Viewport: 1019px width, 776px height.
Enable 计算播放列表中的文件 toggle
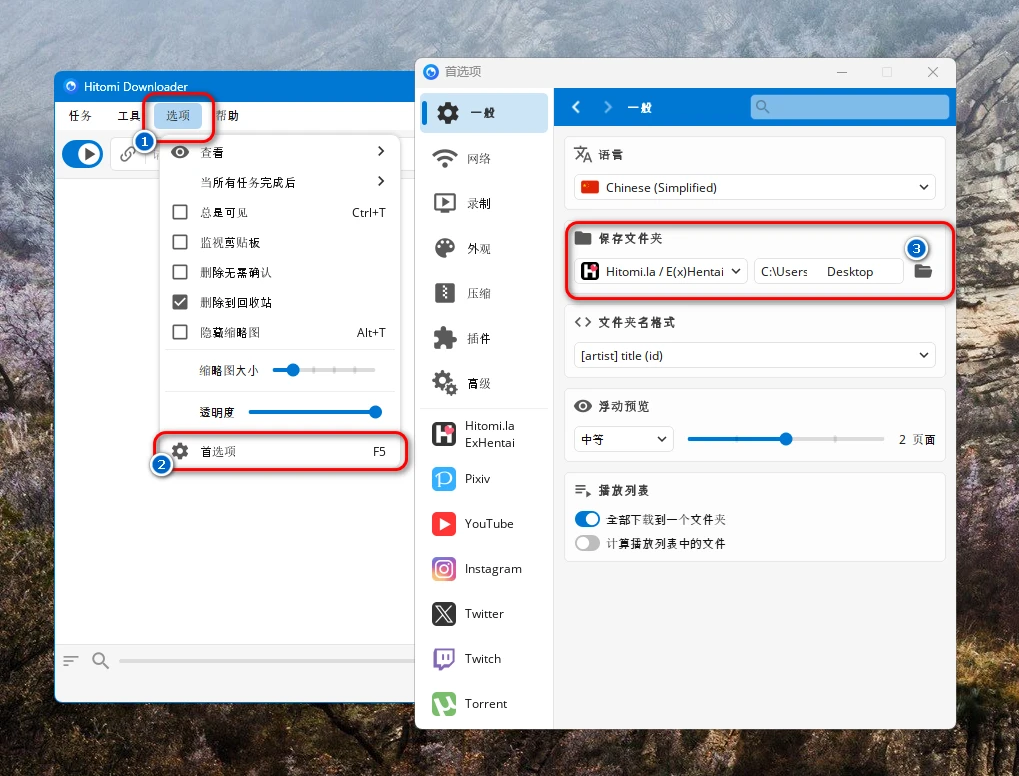[587, 544]
